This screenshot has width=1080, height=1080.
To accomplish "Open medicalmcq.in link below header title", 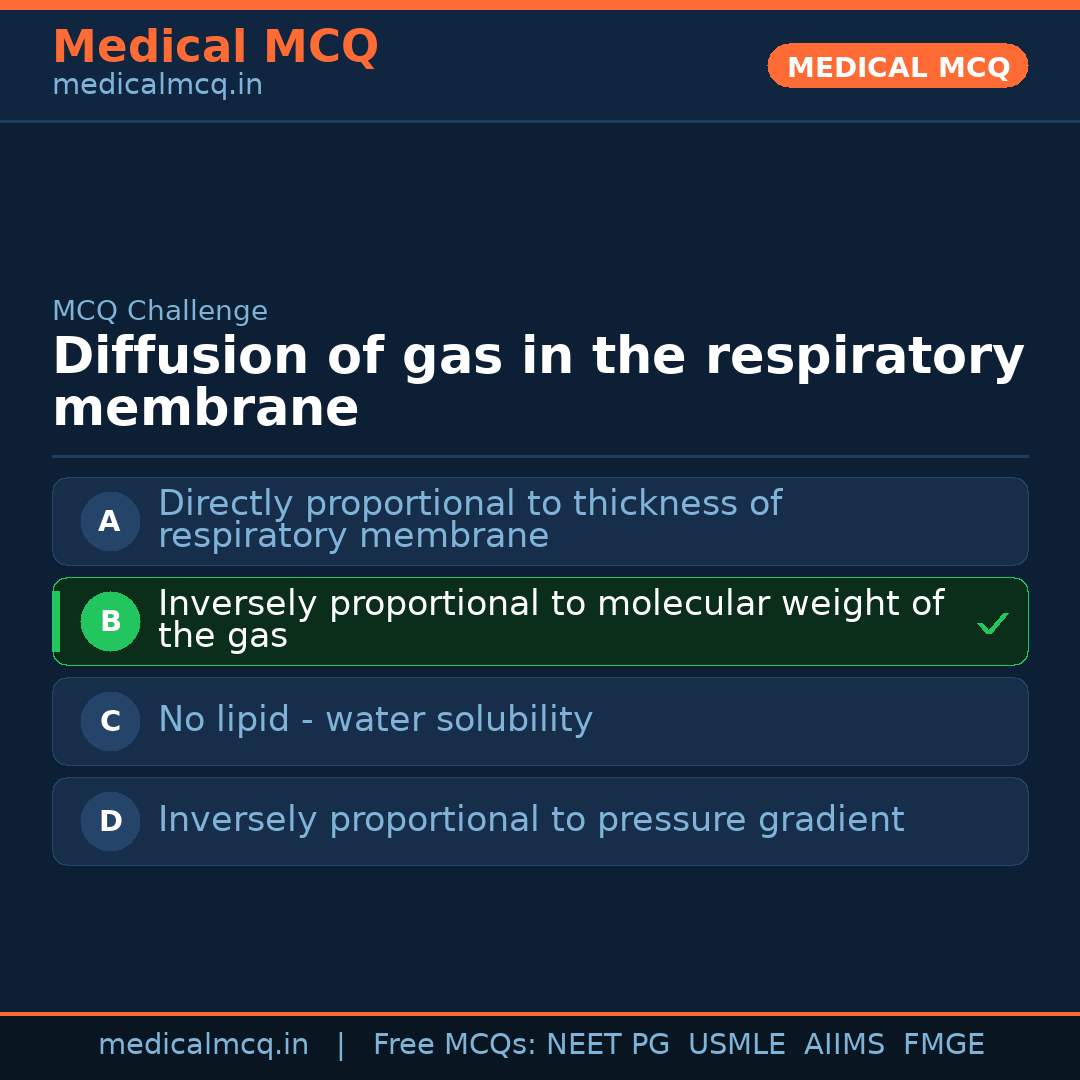I will (157, 85).
